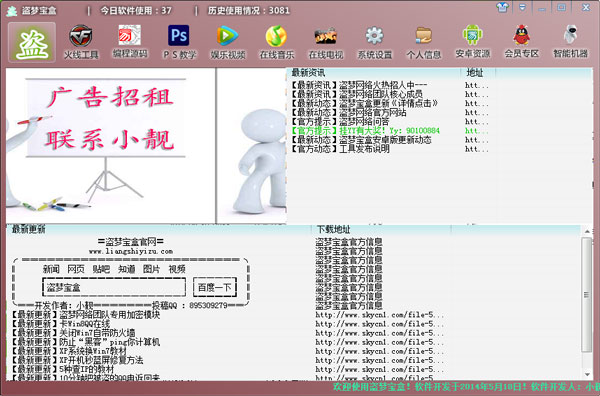
Task: Open 安卓资源 Android resources
Action: [x=473, y=42]
